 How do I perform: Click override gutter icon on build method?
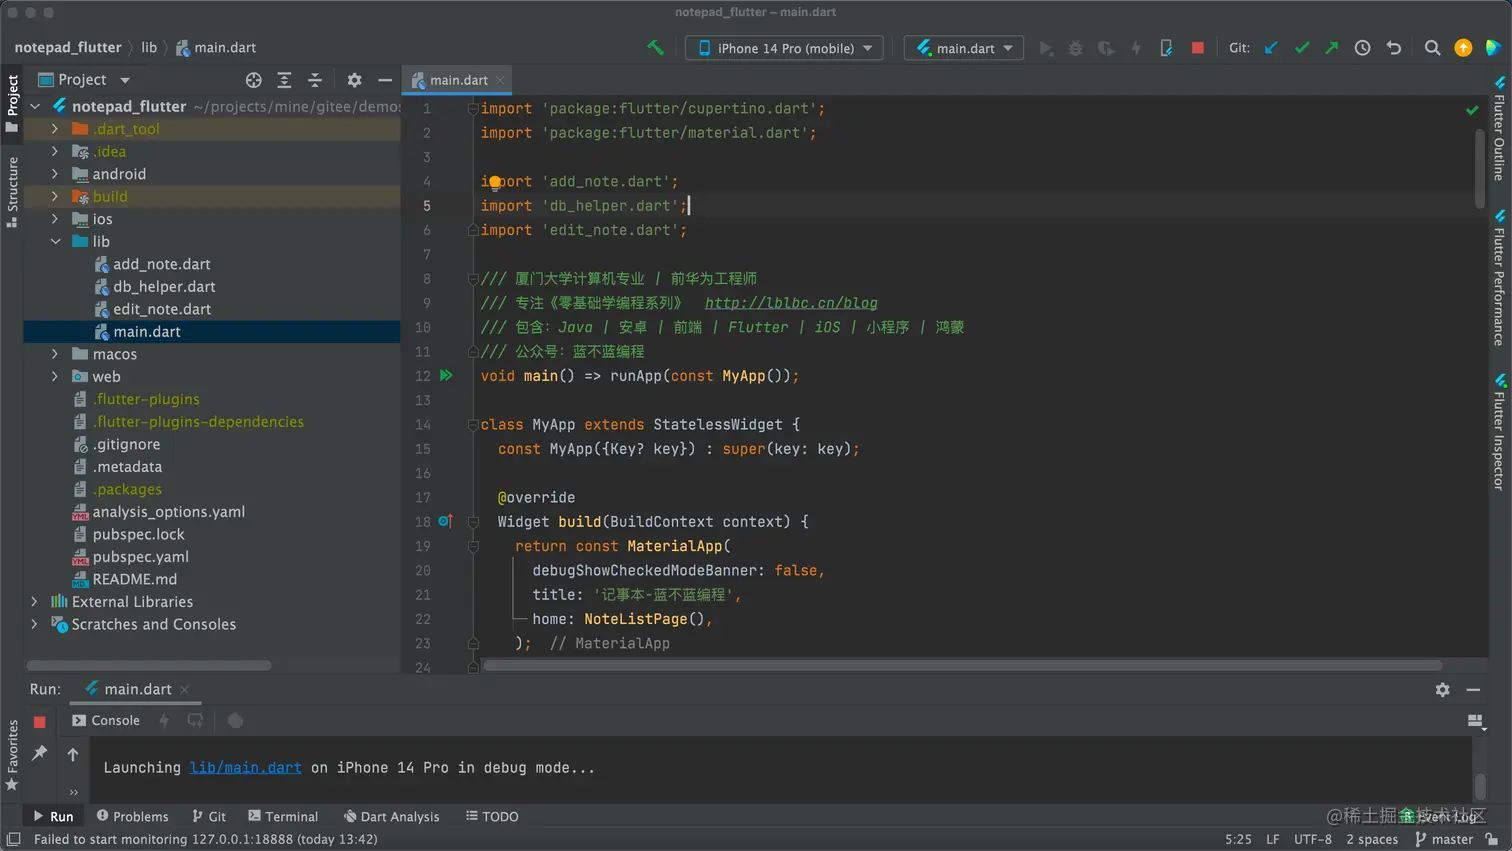click(445, 521)
